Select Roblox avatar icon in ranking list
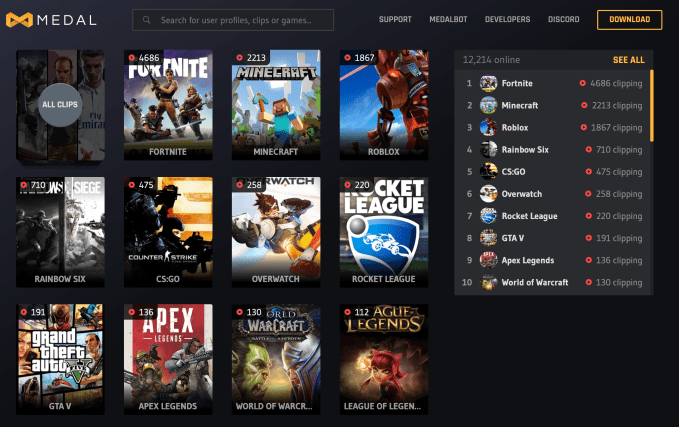The image size is (679, 427). click(488, 127)
